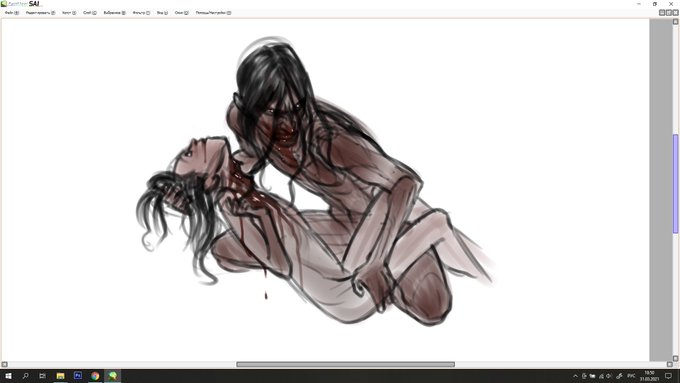Open the Холст (Canvas) menu
Image resolution: width=680 pixels, height=383 pixels.
pos(69,13)
